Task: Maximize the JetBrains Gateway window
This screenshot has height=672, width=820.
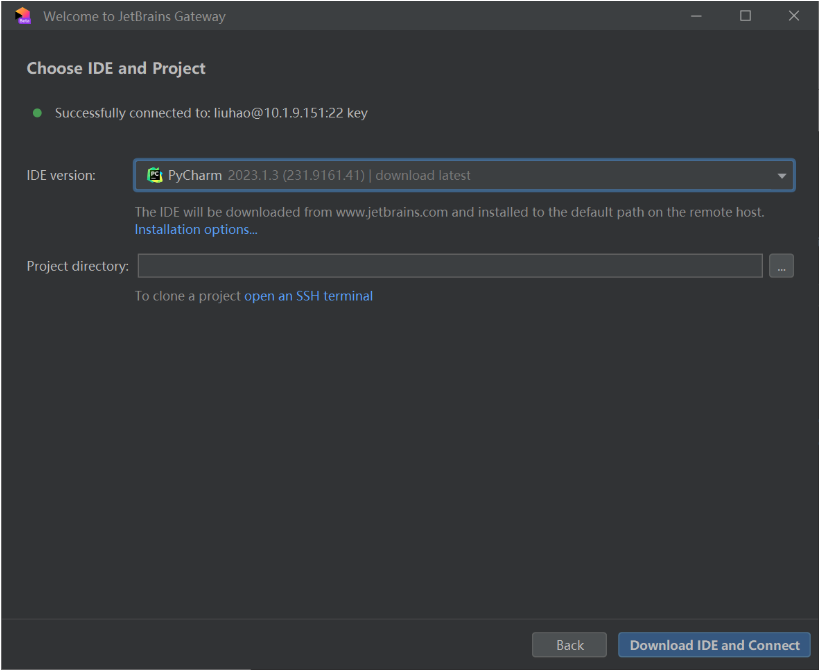Action: (x=745, y=16)
